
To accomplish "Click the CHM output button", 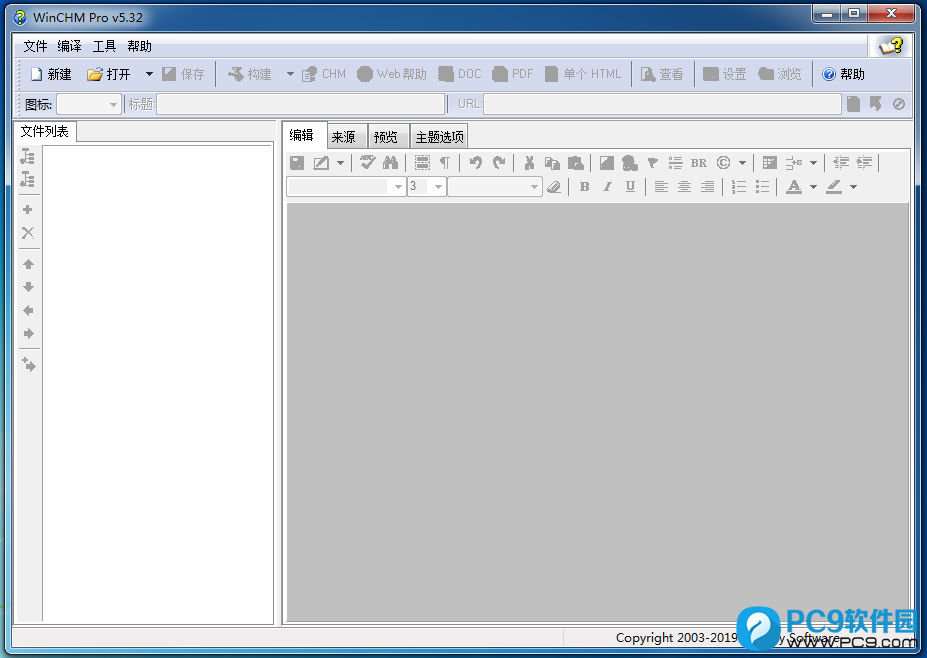I will 323,74.
